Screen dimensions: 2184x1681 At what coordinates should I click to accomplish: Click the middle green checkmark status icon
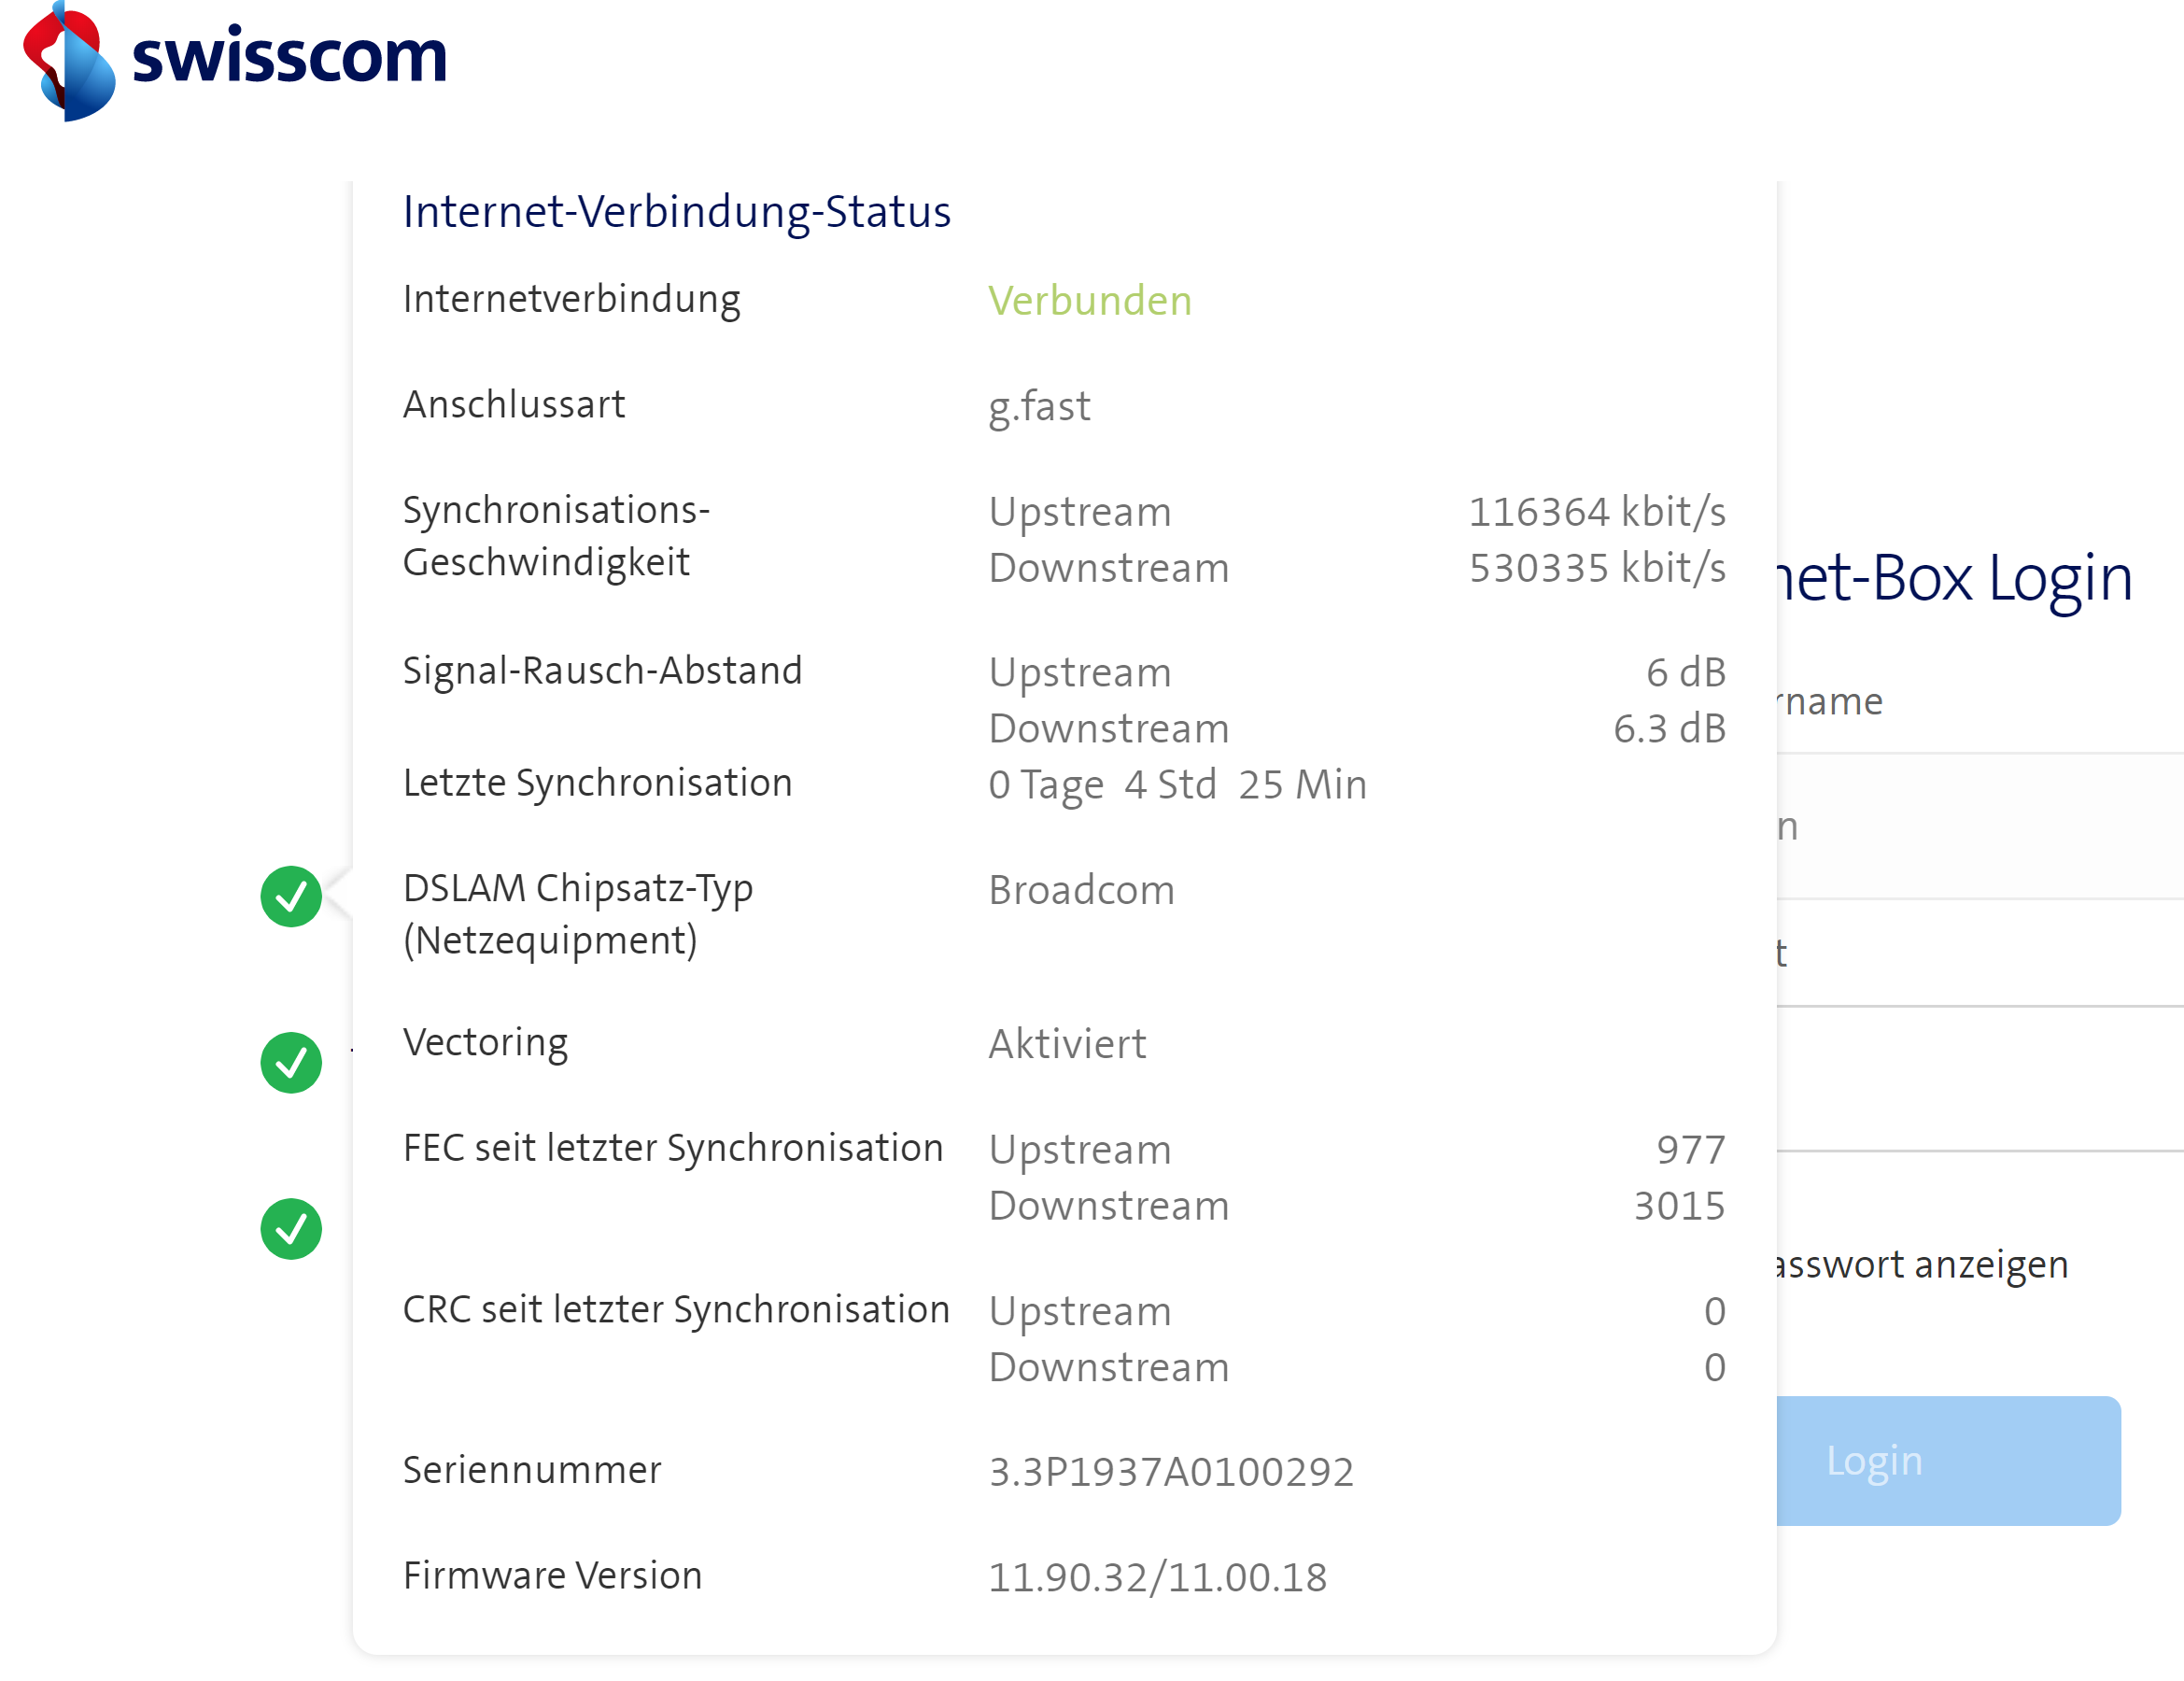(x=291, y=1062)
